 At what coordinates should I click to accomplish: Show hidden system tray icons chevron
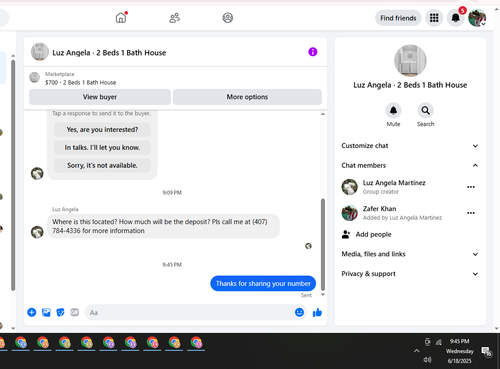pyautogui.click(x=417, y=351)
